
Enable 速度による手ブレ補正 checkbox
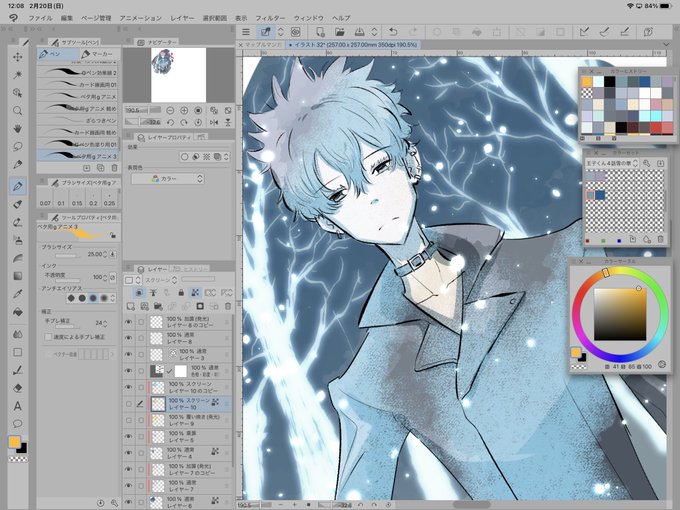coord(48,337)
